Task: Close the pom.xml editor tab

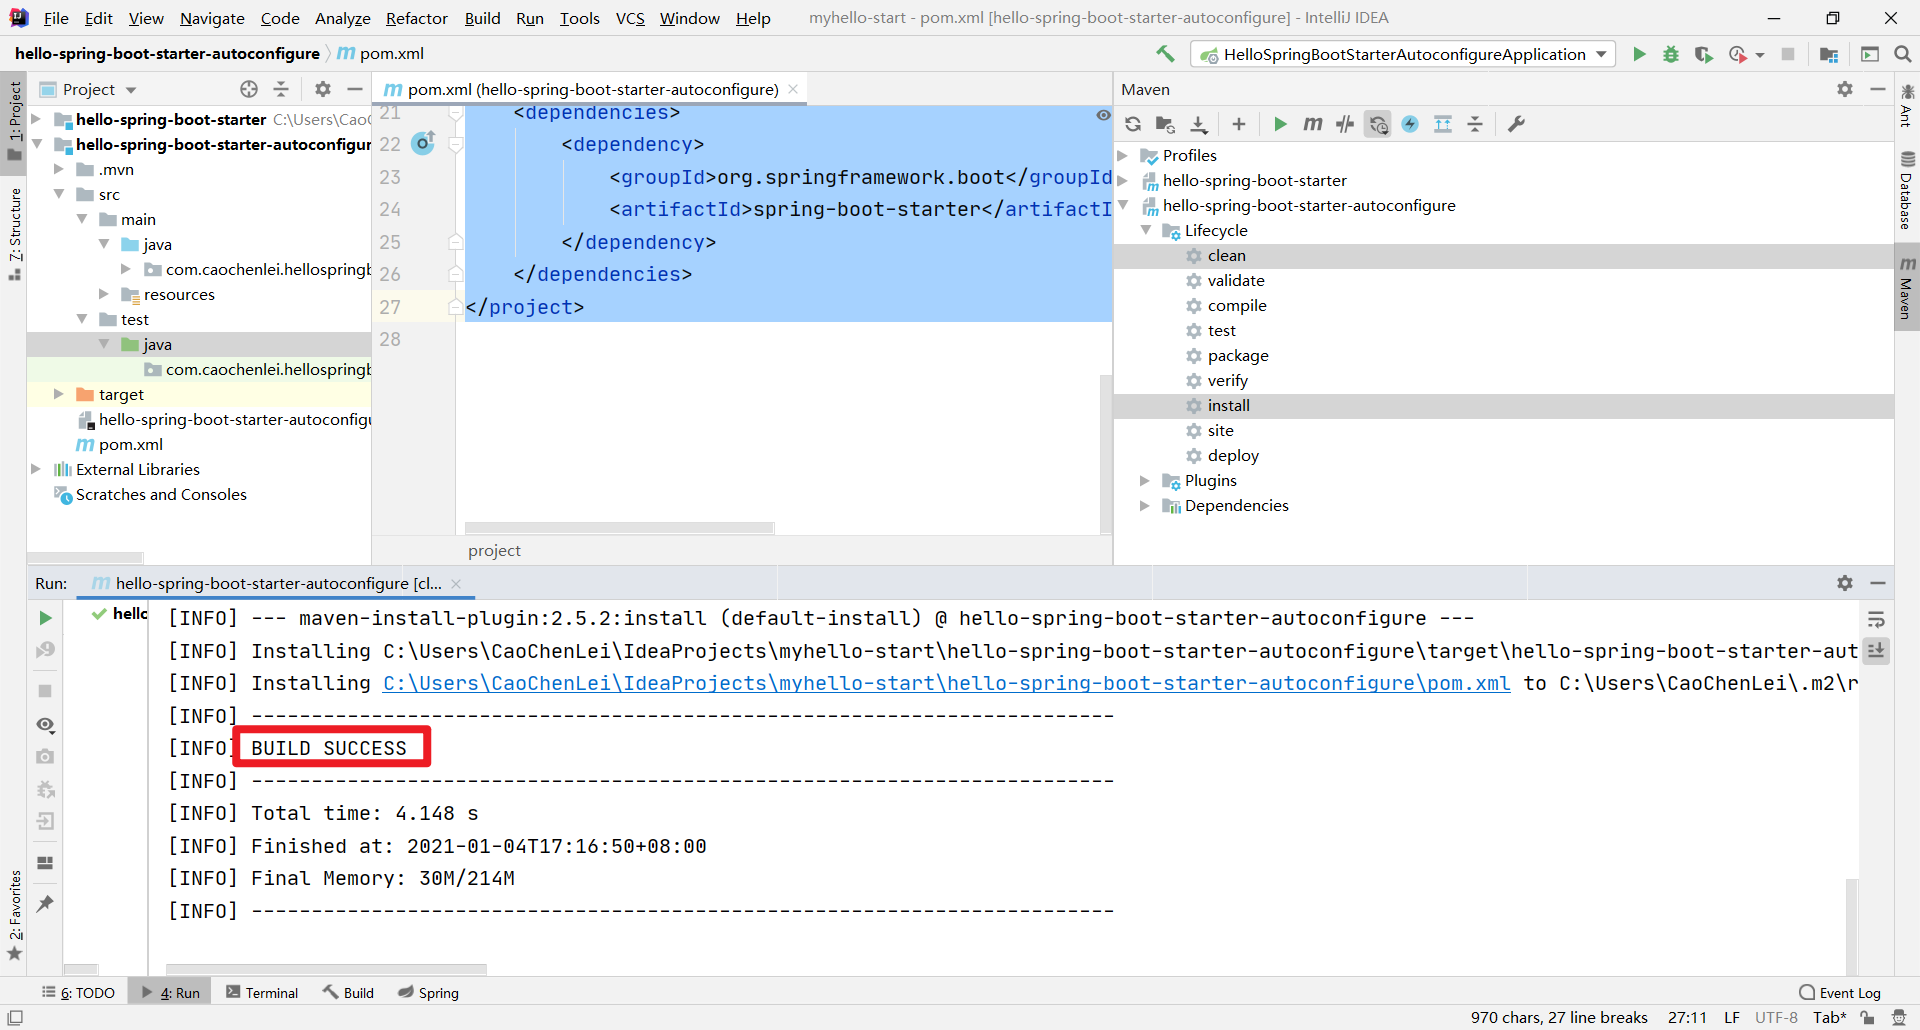Action: [794, 89]
